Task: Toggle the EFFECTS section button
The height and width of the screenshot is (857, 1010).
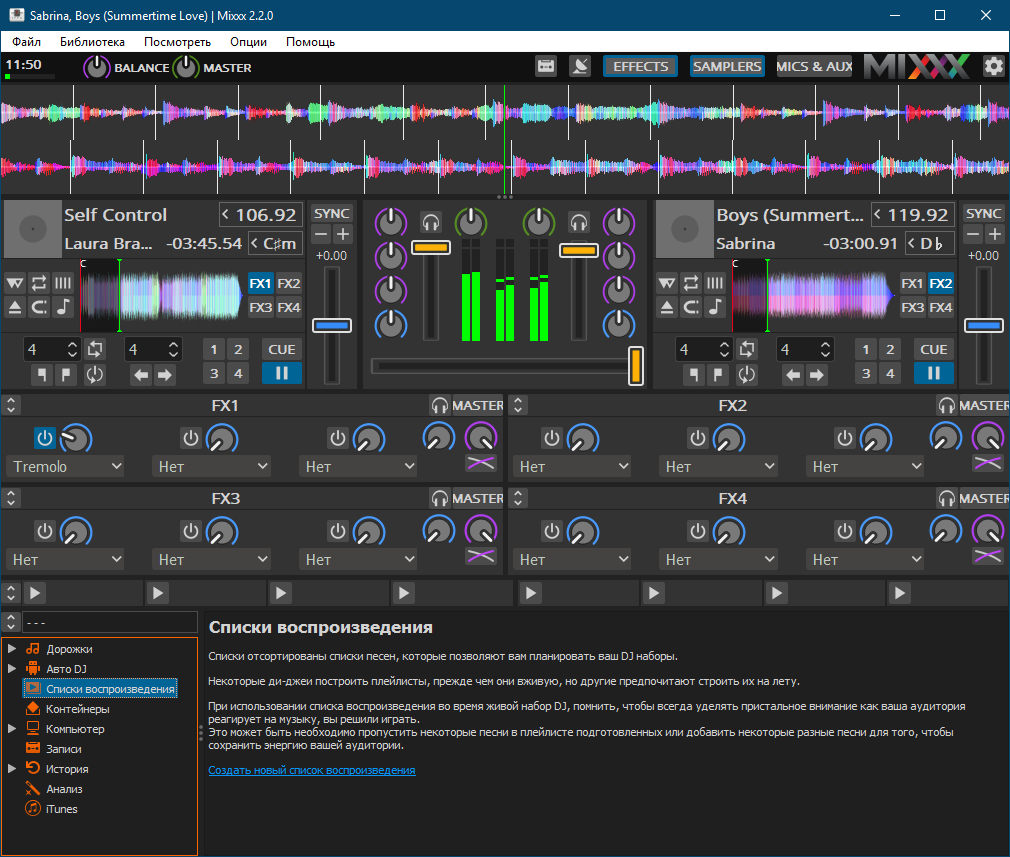Action: tap(640, 66)
